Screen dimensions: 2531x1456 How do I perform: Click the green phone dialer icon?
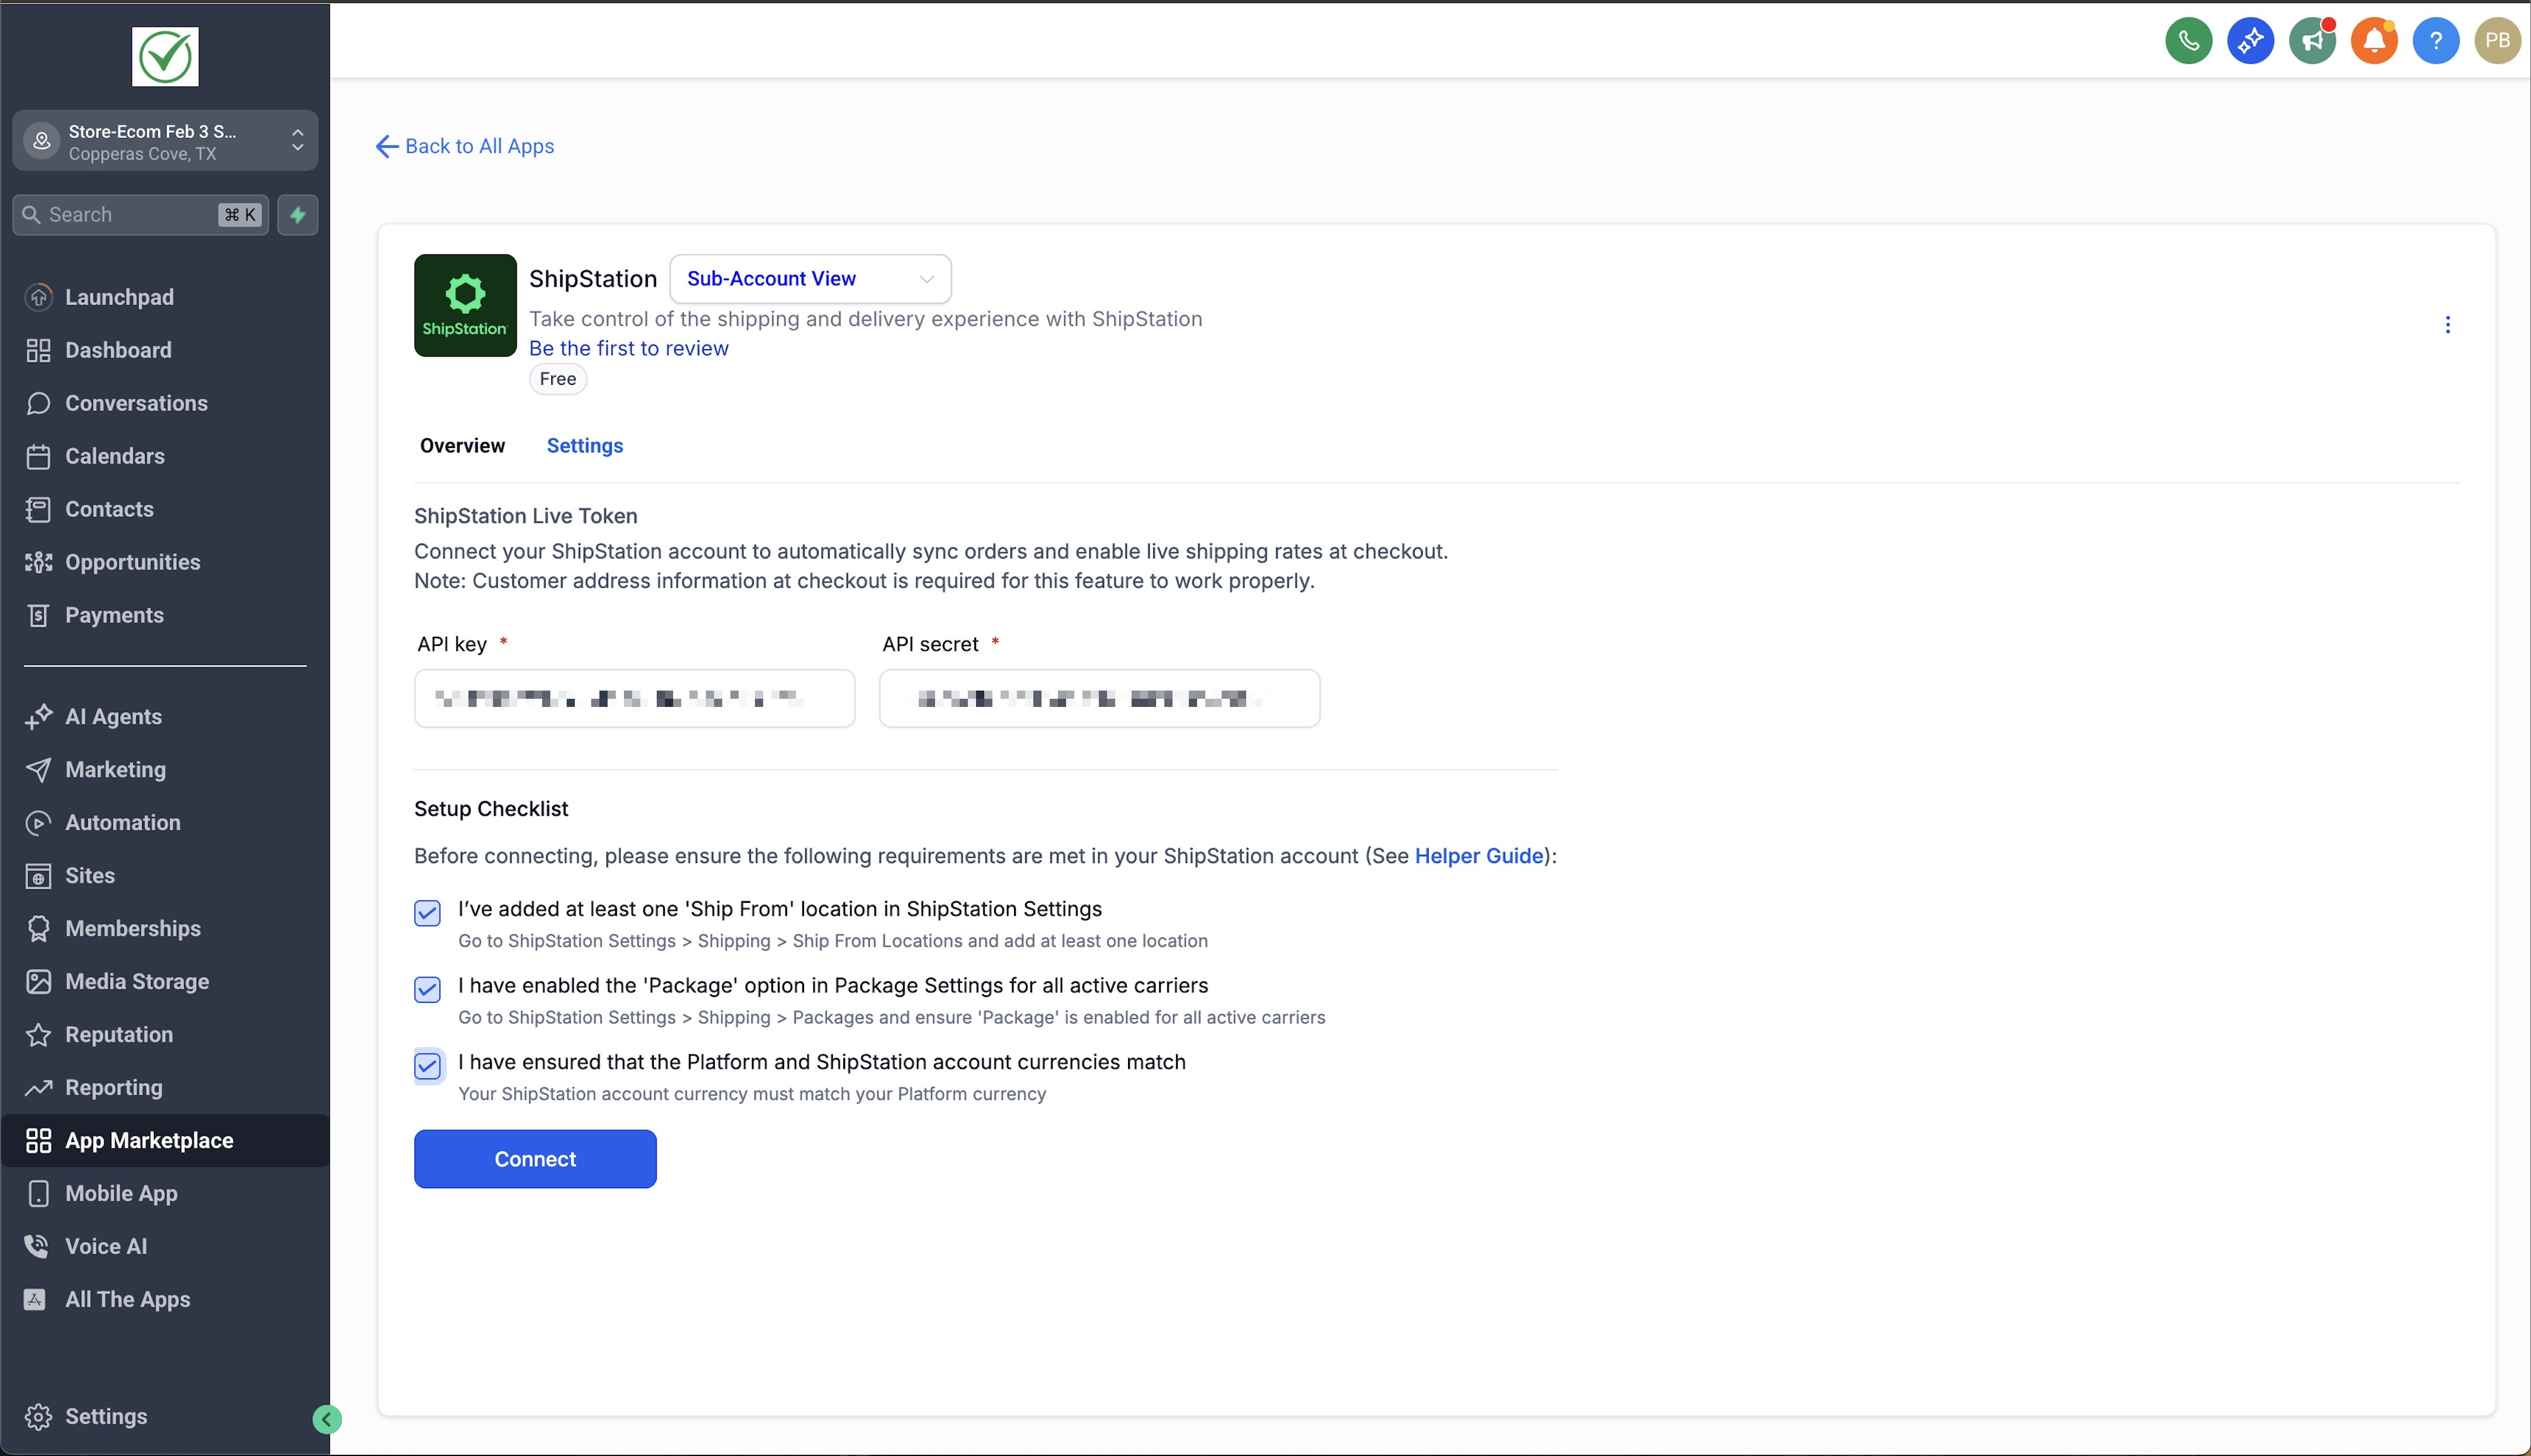point(2188,41)
